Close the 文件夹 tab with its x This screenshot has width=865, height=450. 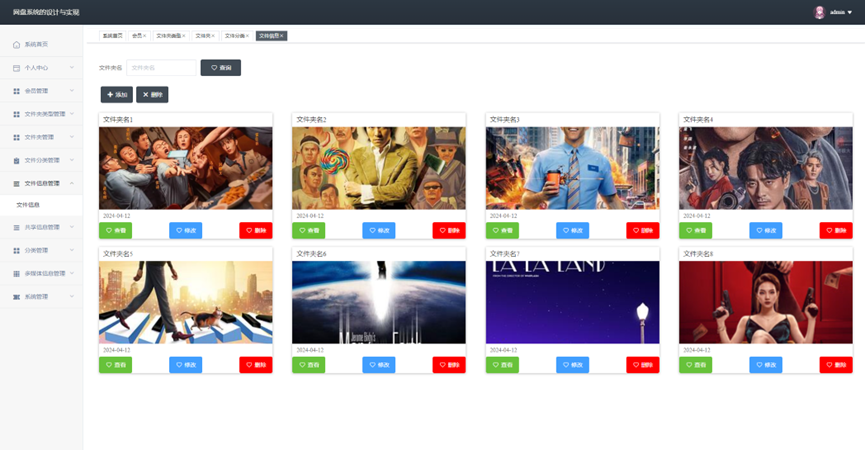click(x=213, y=36)
